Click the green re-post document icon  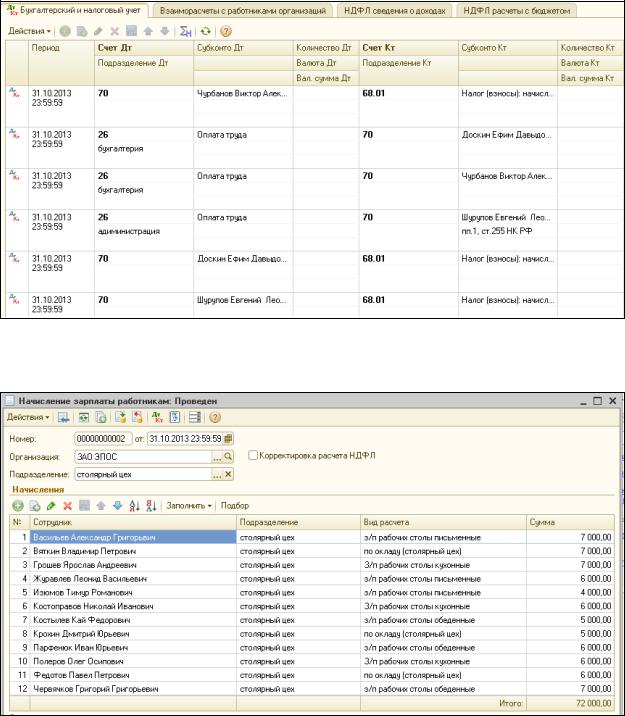tap(84, 417)
